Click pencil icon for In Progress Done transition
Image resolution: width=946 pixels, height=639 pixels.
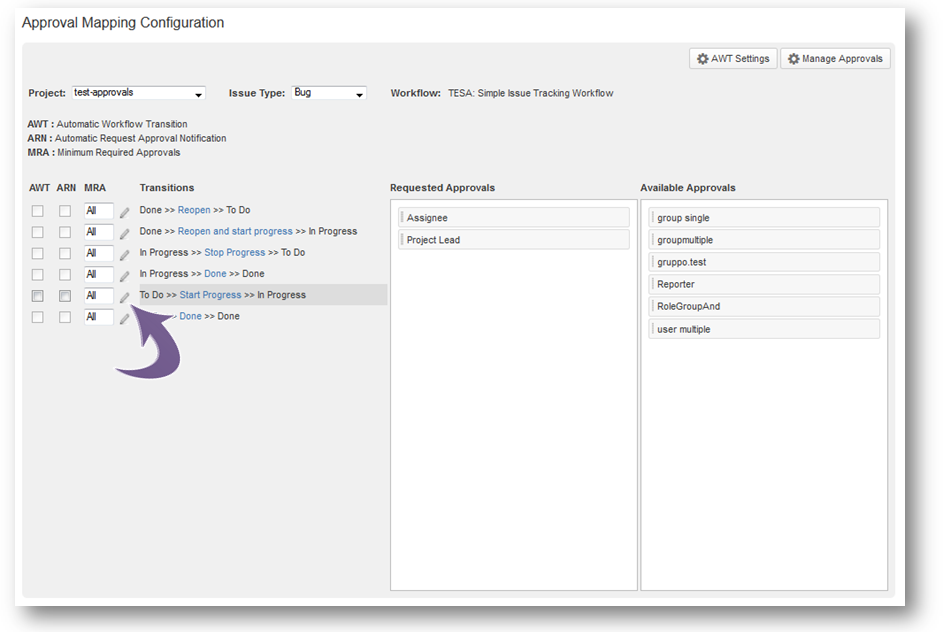click(125, 275)
